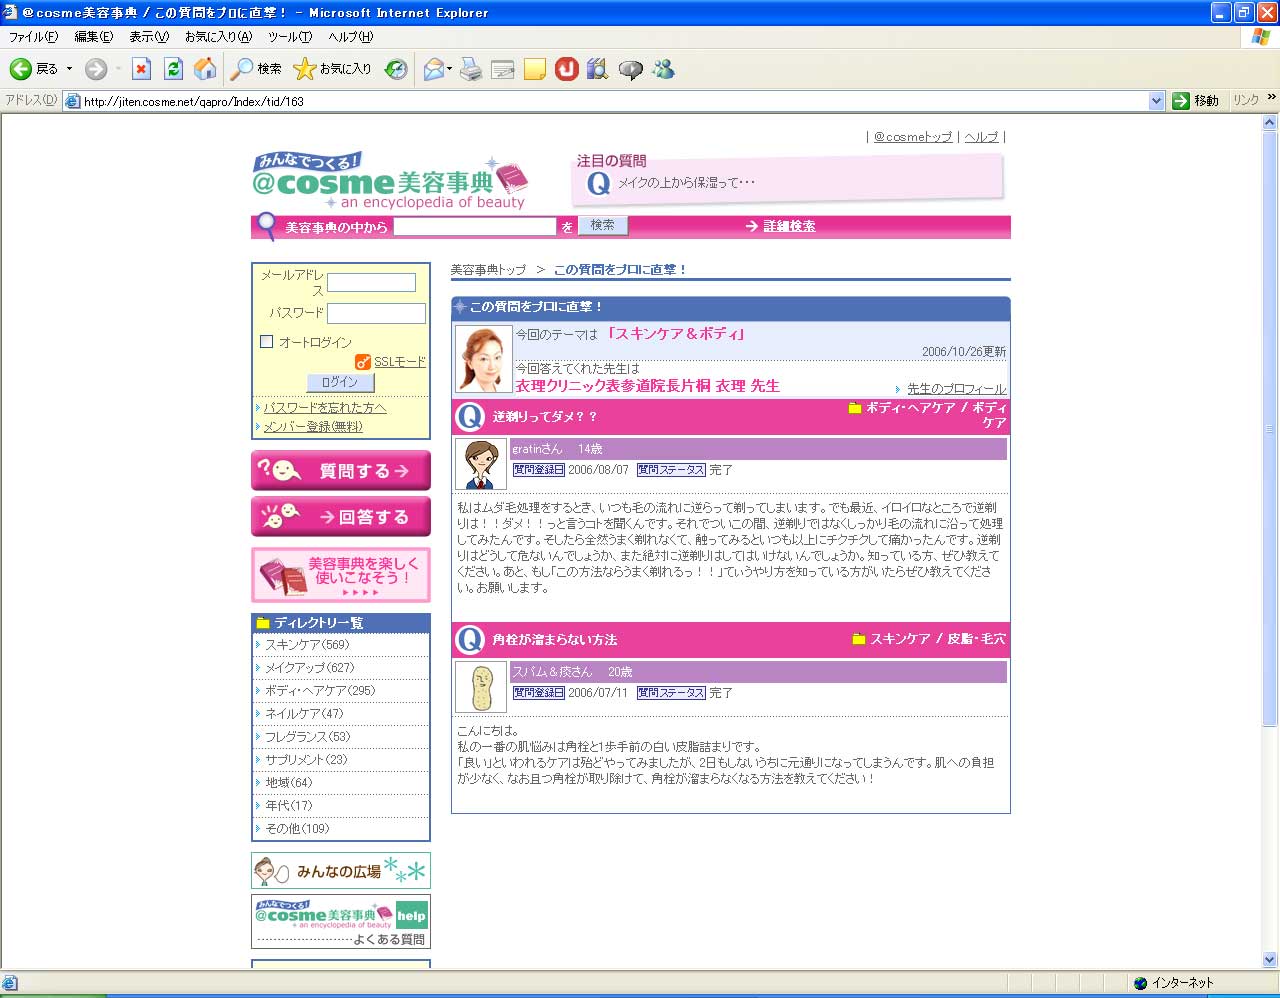Open the History toolbar icon

[397, 69]
